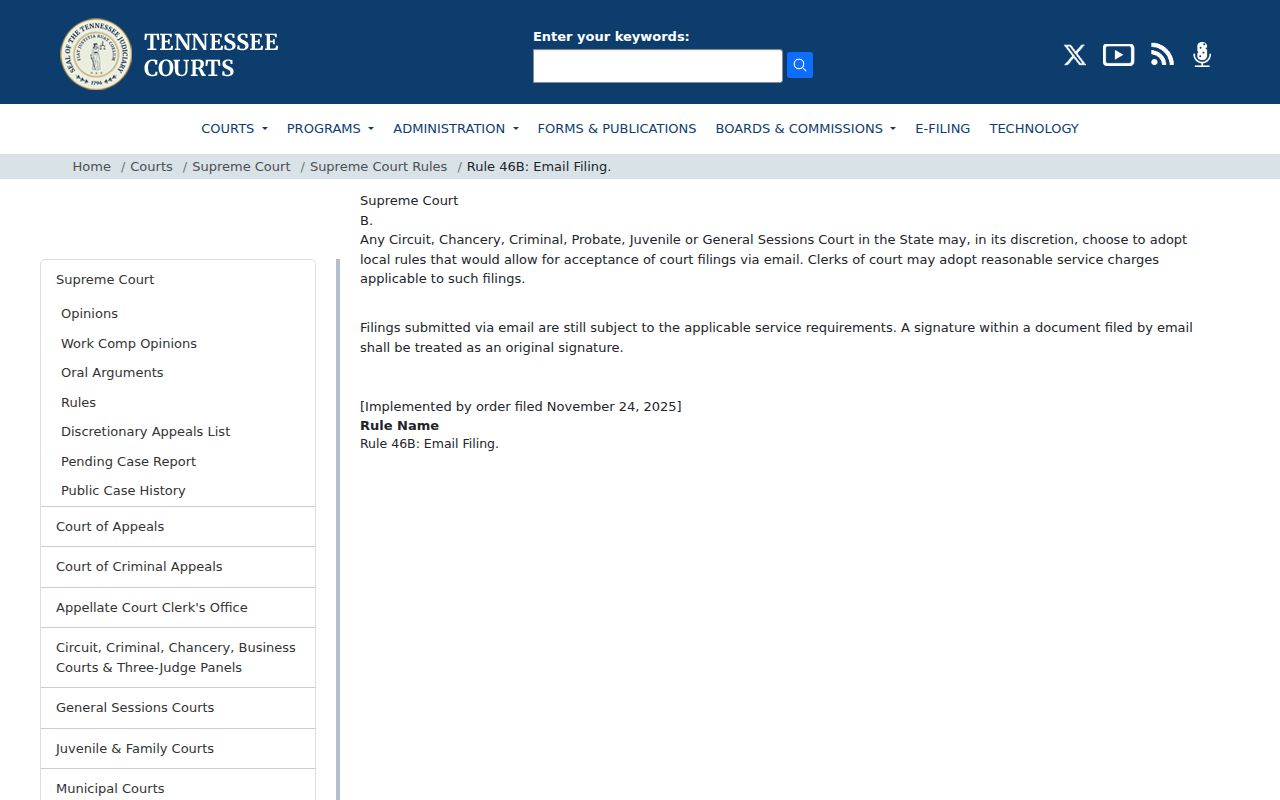The width and height of the screenshot is (1280, 800).
Task: Click the 'Enter your keywords:' label
Action: point(611,37)
